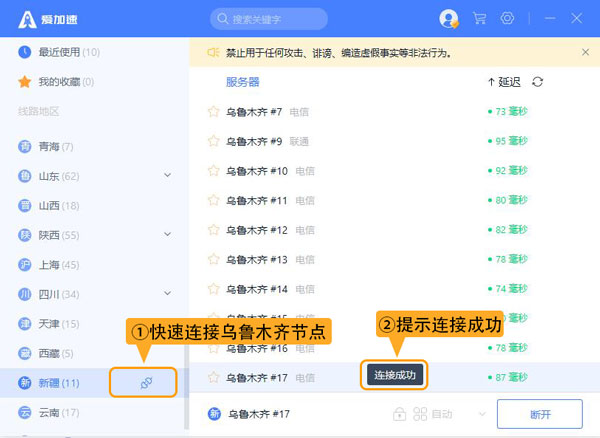Click the quick connect link icon for 新疆

click(x=146, y=383)
